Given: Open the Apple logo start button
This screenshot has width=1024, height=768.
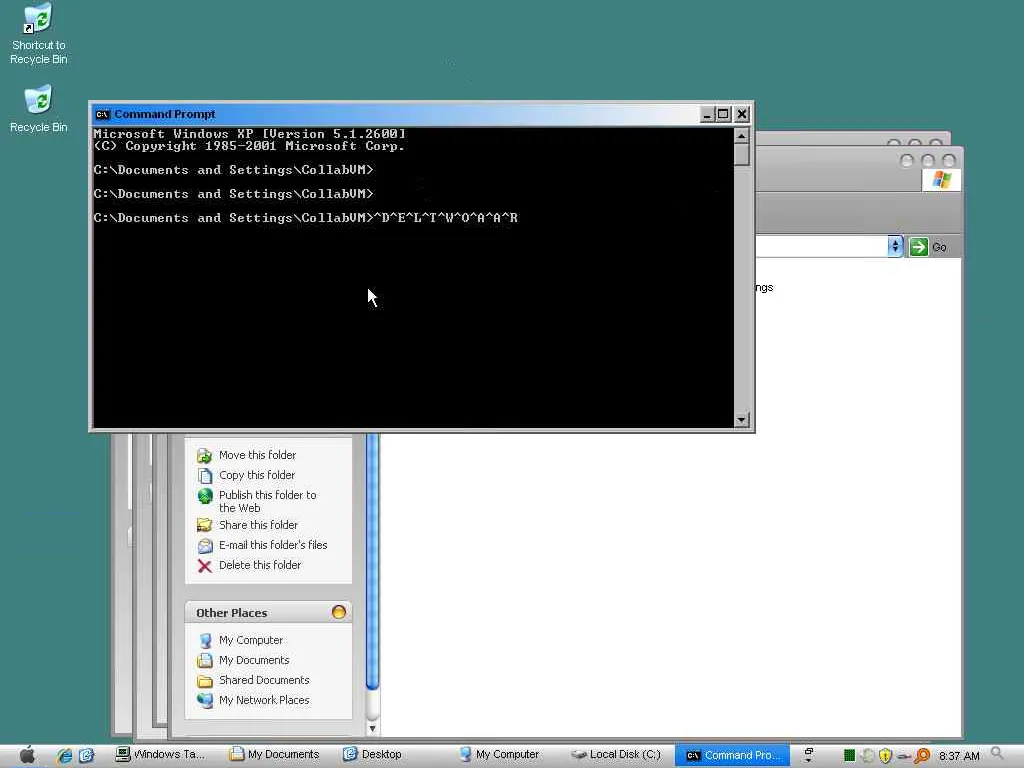Looking at the screenshot, I should tap(27, 756).
